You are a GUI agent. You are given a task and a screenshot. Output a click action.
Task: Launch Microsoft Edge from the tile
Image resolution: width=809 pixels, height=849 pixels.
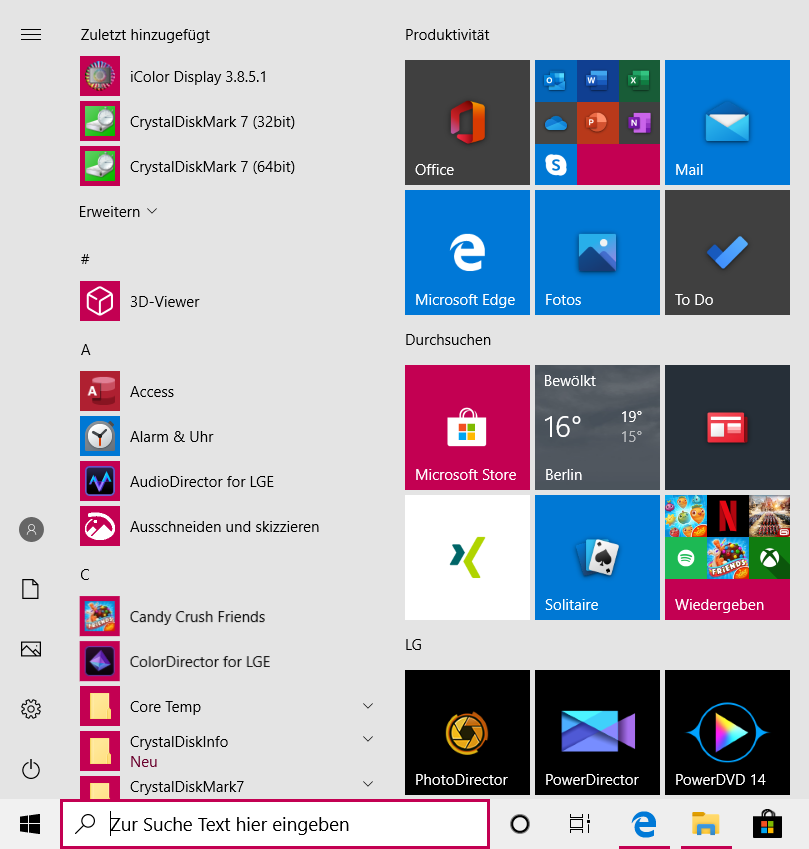467,252
